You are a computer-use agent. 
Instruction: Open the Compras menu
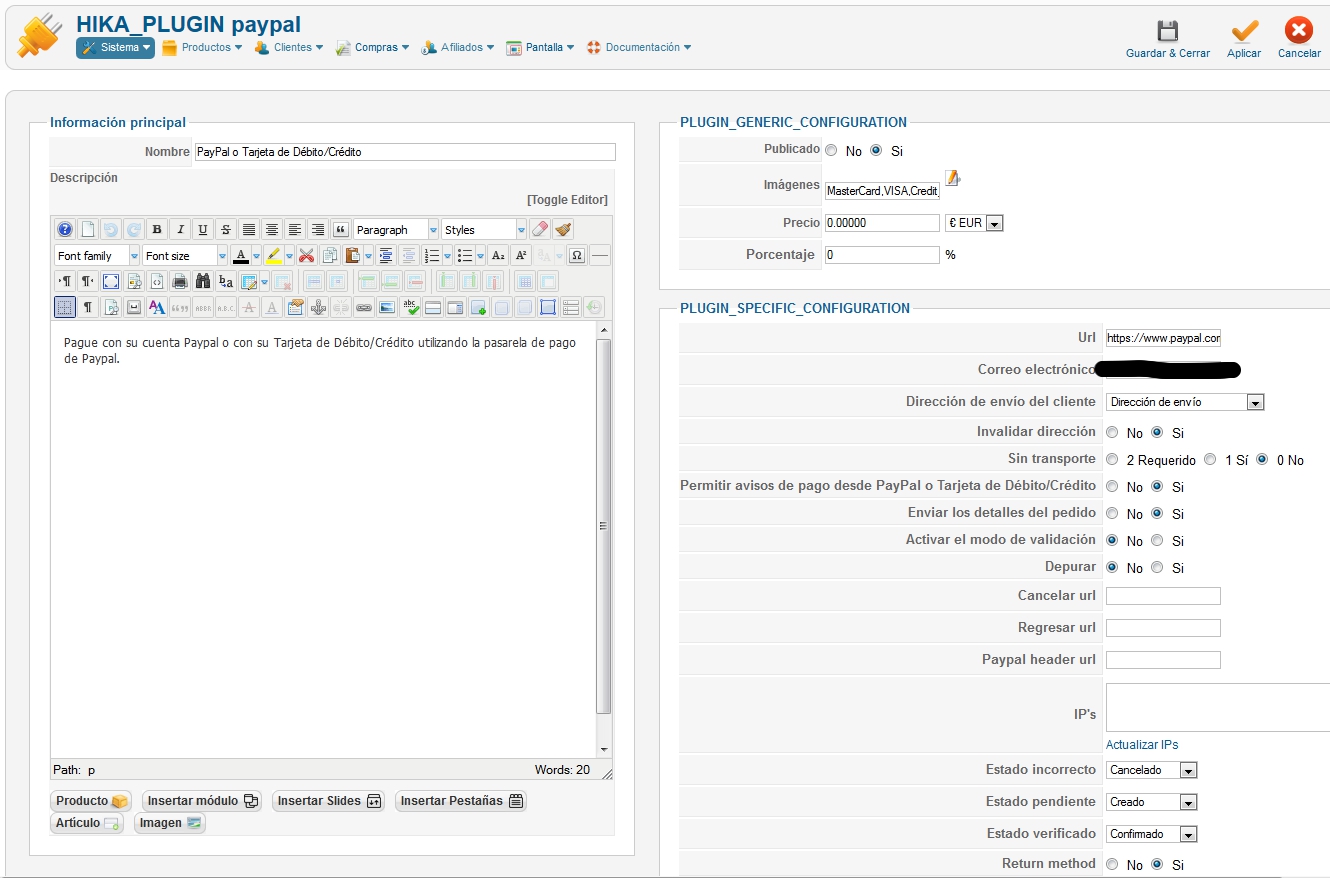(x=372, y=47)
